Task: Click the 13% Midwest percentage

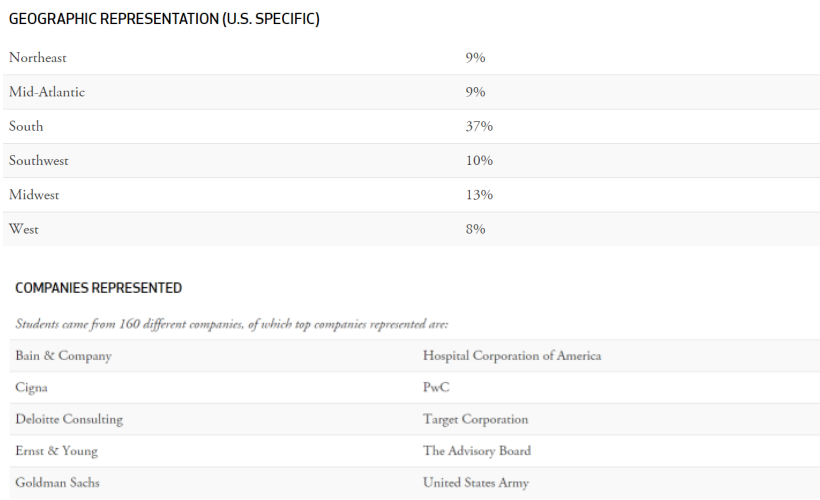Action: coord(479,195)
